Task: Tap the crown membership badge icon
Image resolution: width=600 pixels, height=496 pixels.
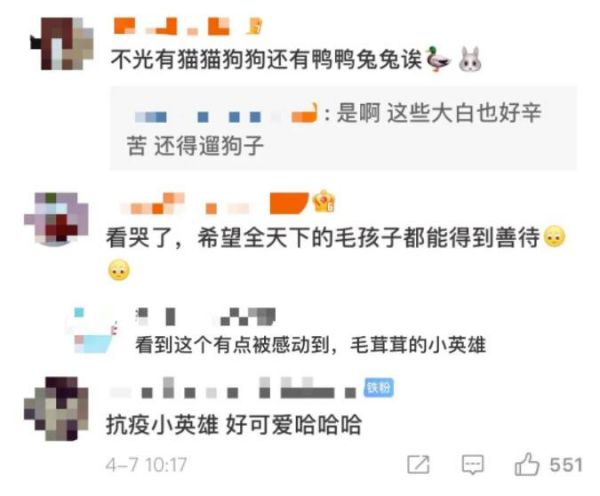Action: pos(324,201)
